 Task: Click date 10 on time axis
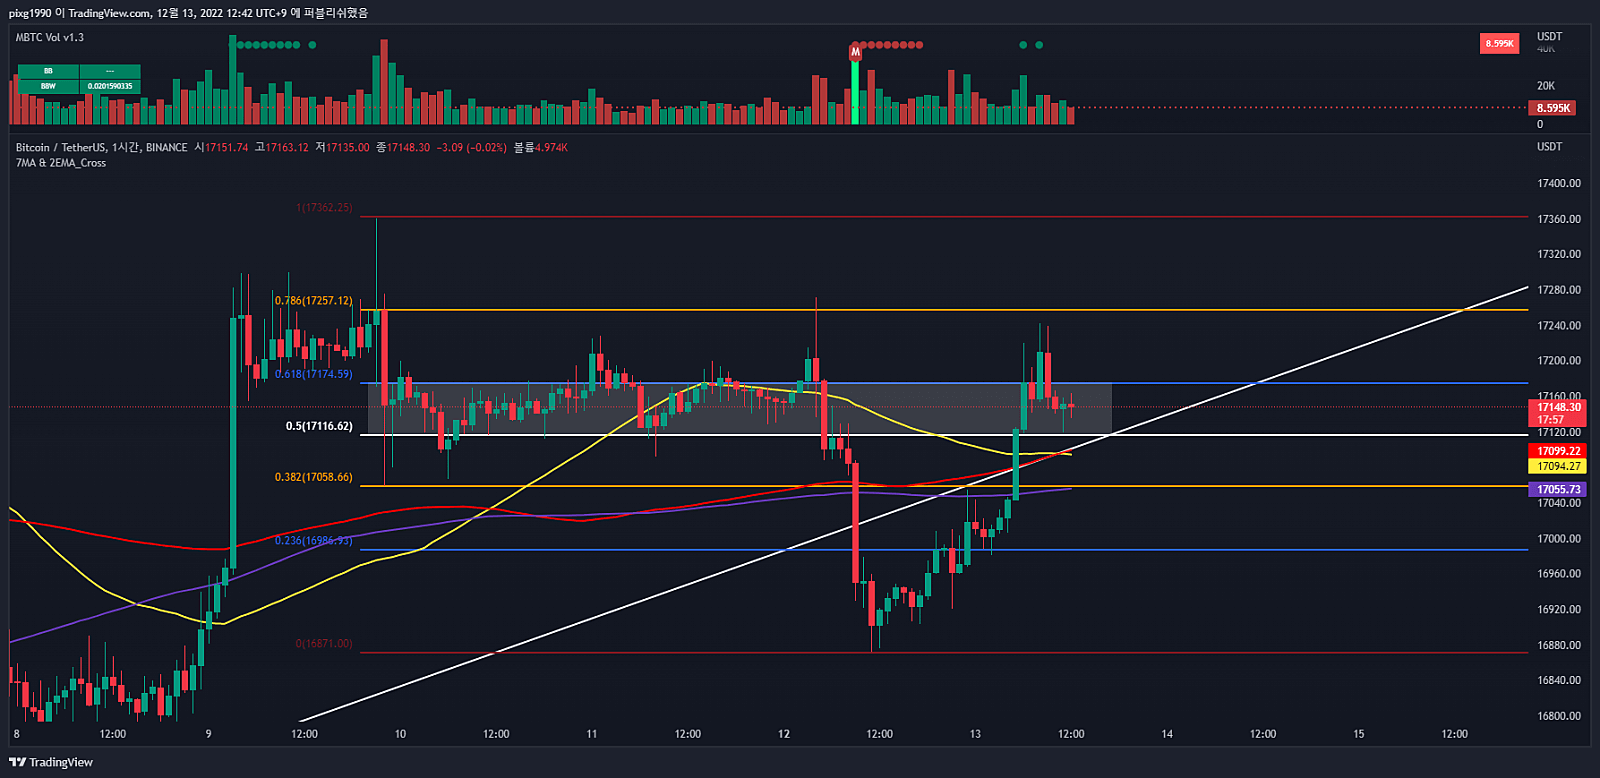400,734
